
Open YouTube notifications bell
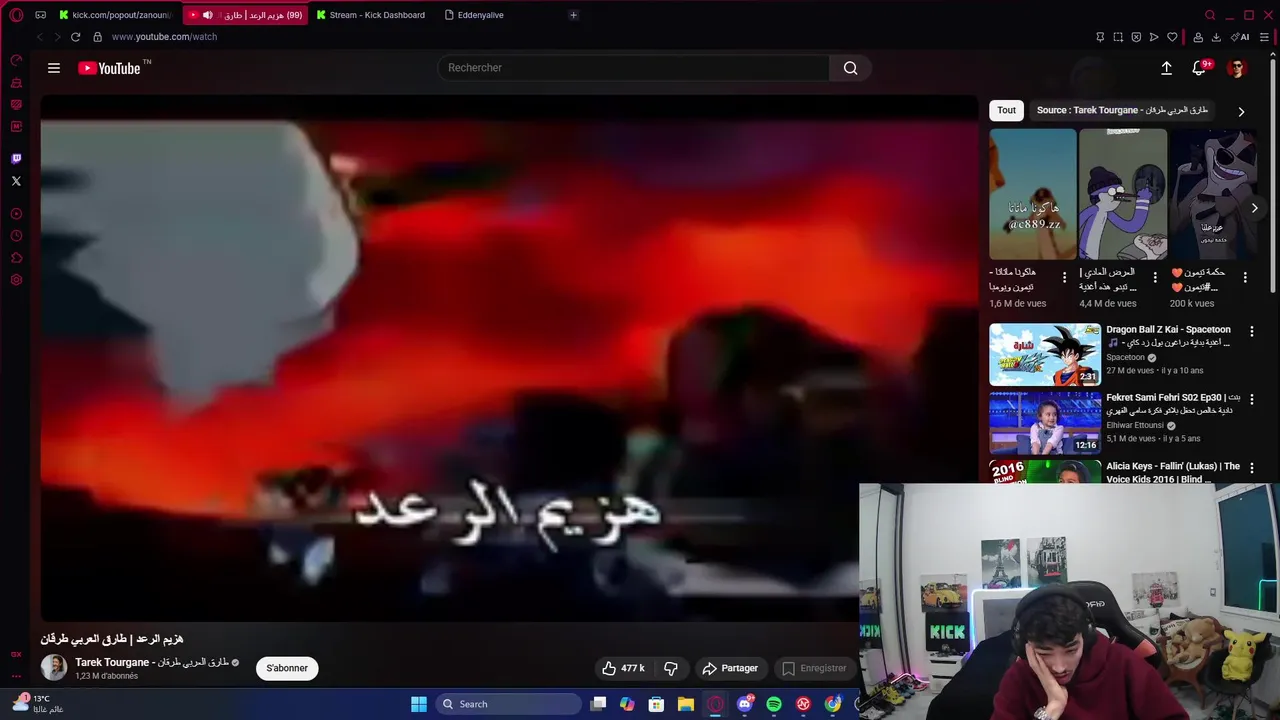1199,68
